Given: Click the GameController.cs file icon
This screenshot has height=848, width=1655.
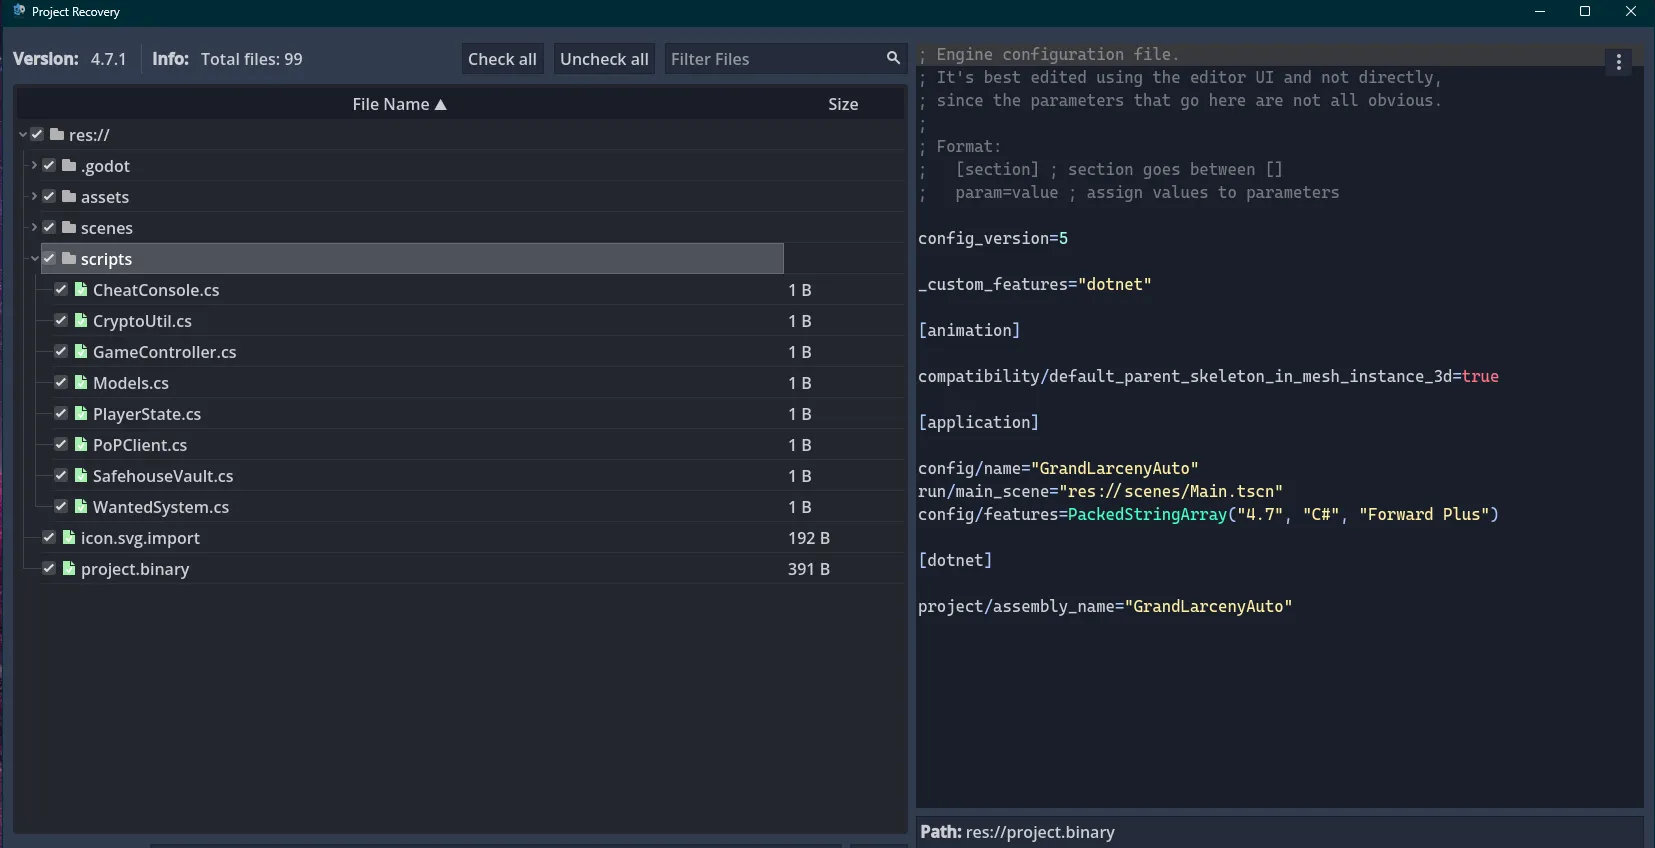Looking at the screenshot, I should click(81, 351).
